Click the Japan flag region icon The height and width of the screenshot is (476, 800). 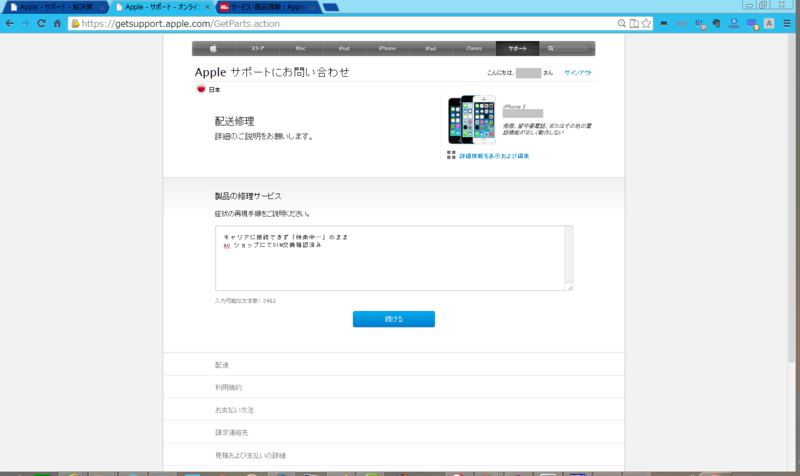click(x=201, y=89)
